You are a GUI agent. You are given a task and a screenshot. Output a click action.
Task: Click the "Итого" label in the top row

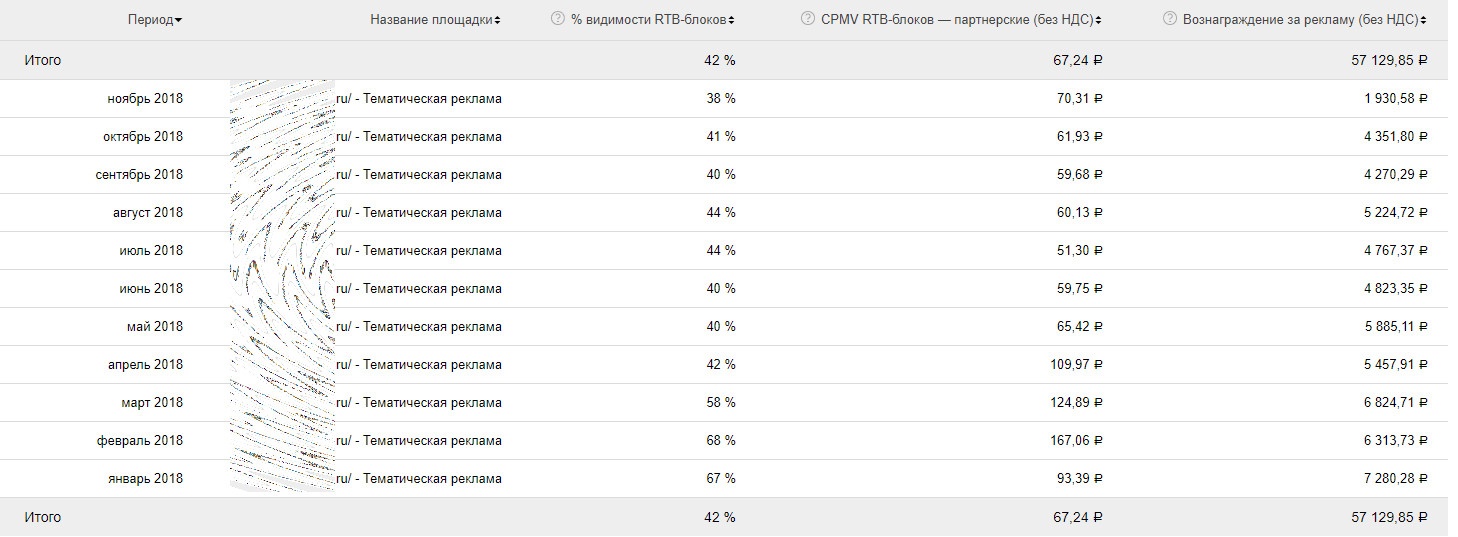pos(43,61)
